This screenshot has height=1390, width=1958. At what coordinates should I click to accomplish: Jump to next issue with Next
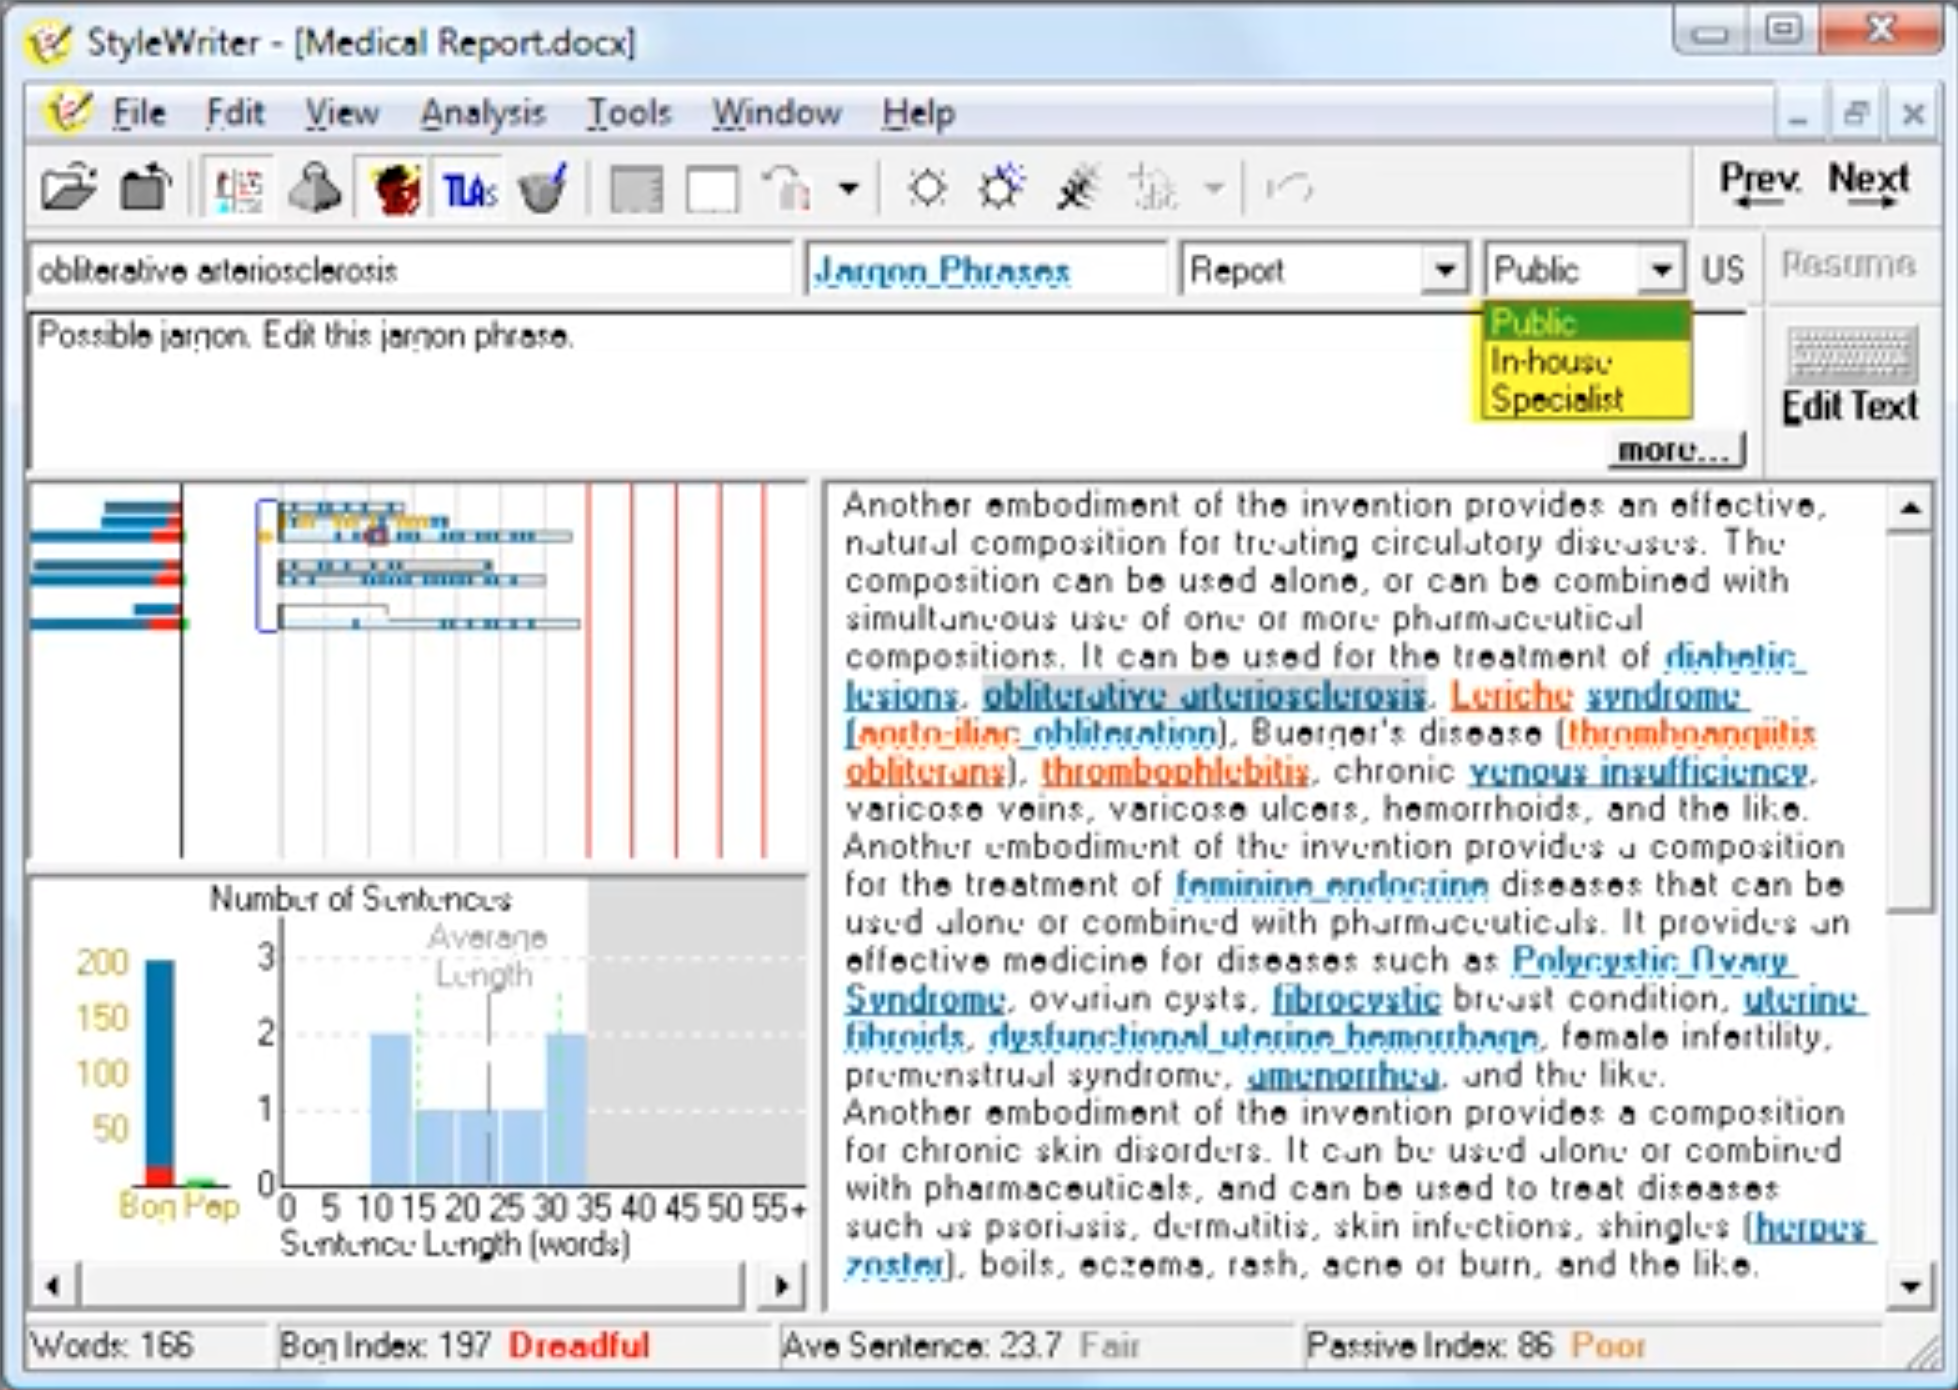pos(1869,184)
